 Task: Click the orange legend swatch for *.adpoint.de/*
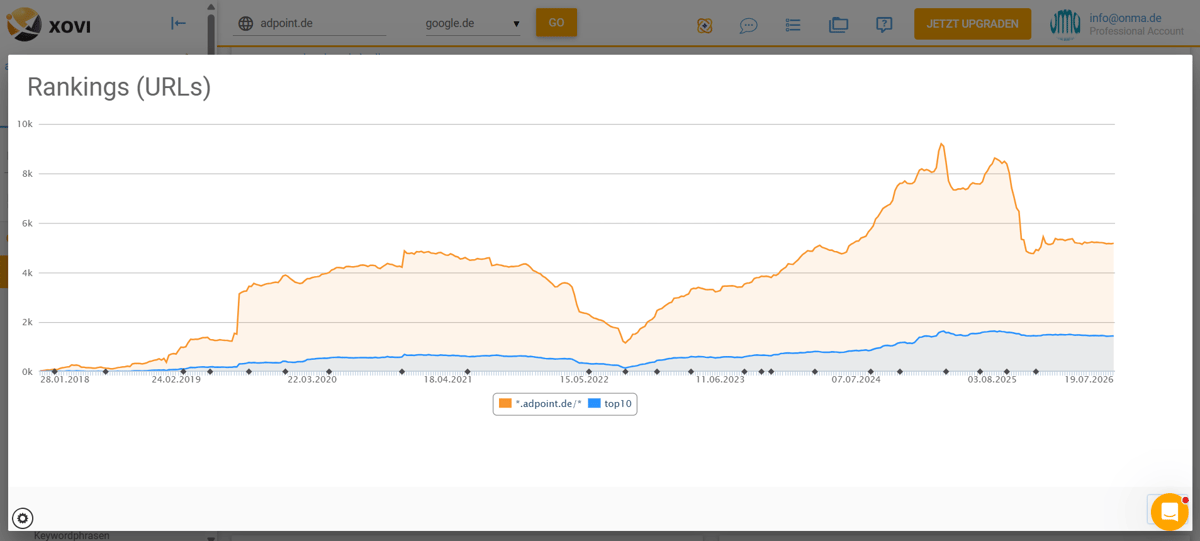[x=505, y=404]
